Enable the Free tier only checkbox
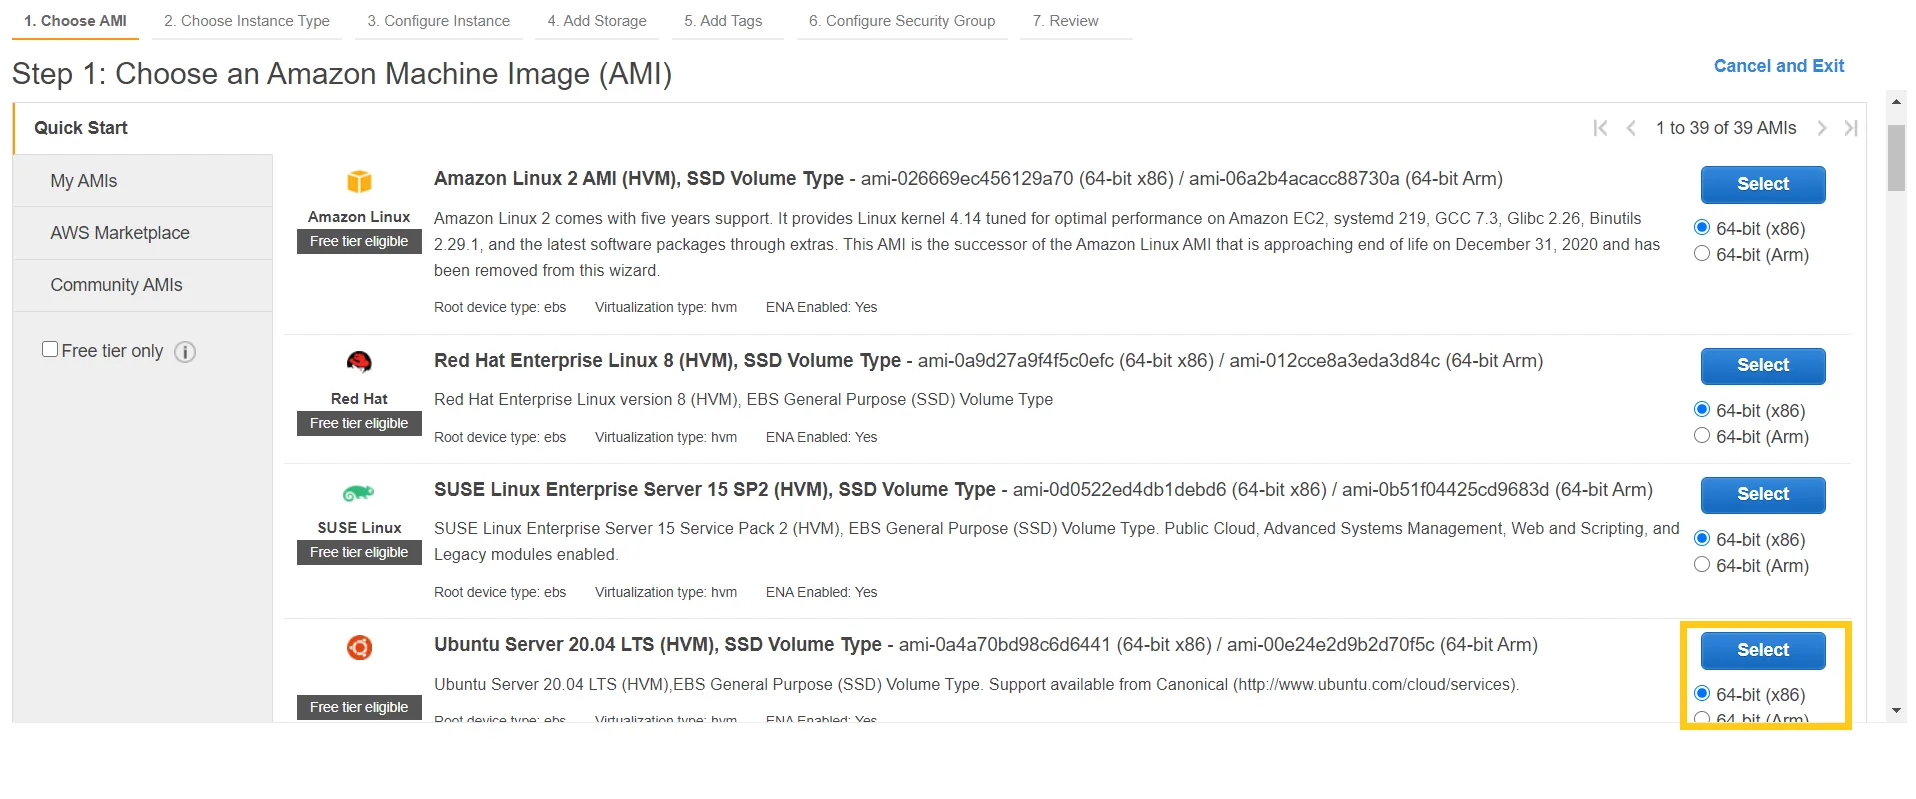Image resolution: width=1916 pixels, height=799 pixels. [x=50, y=350]
